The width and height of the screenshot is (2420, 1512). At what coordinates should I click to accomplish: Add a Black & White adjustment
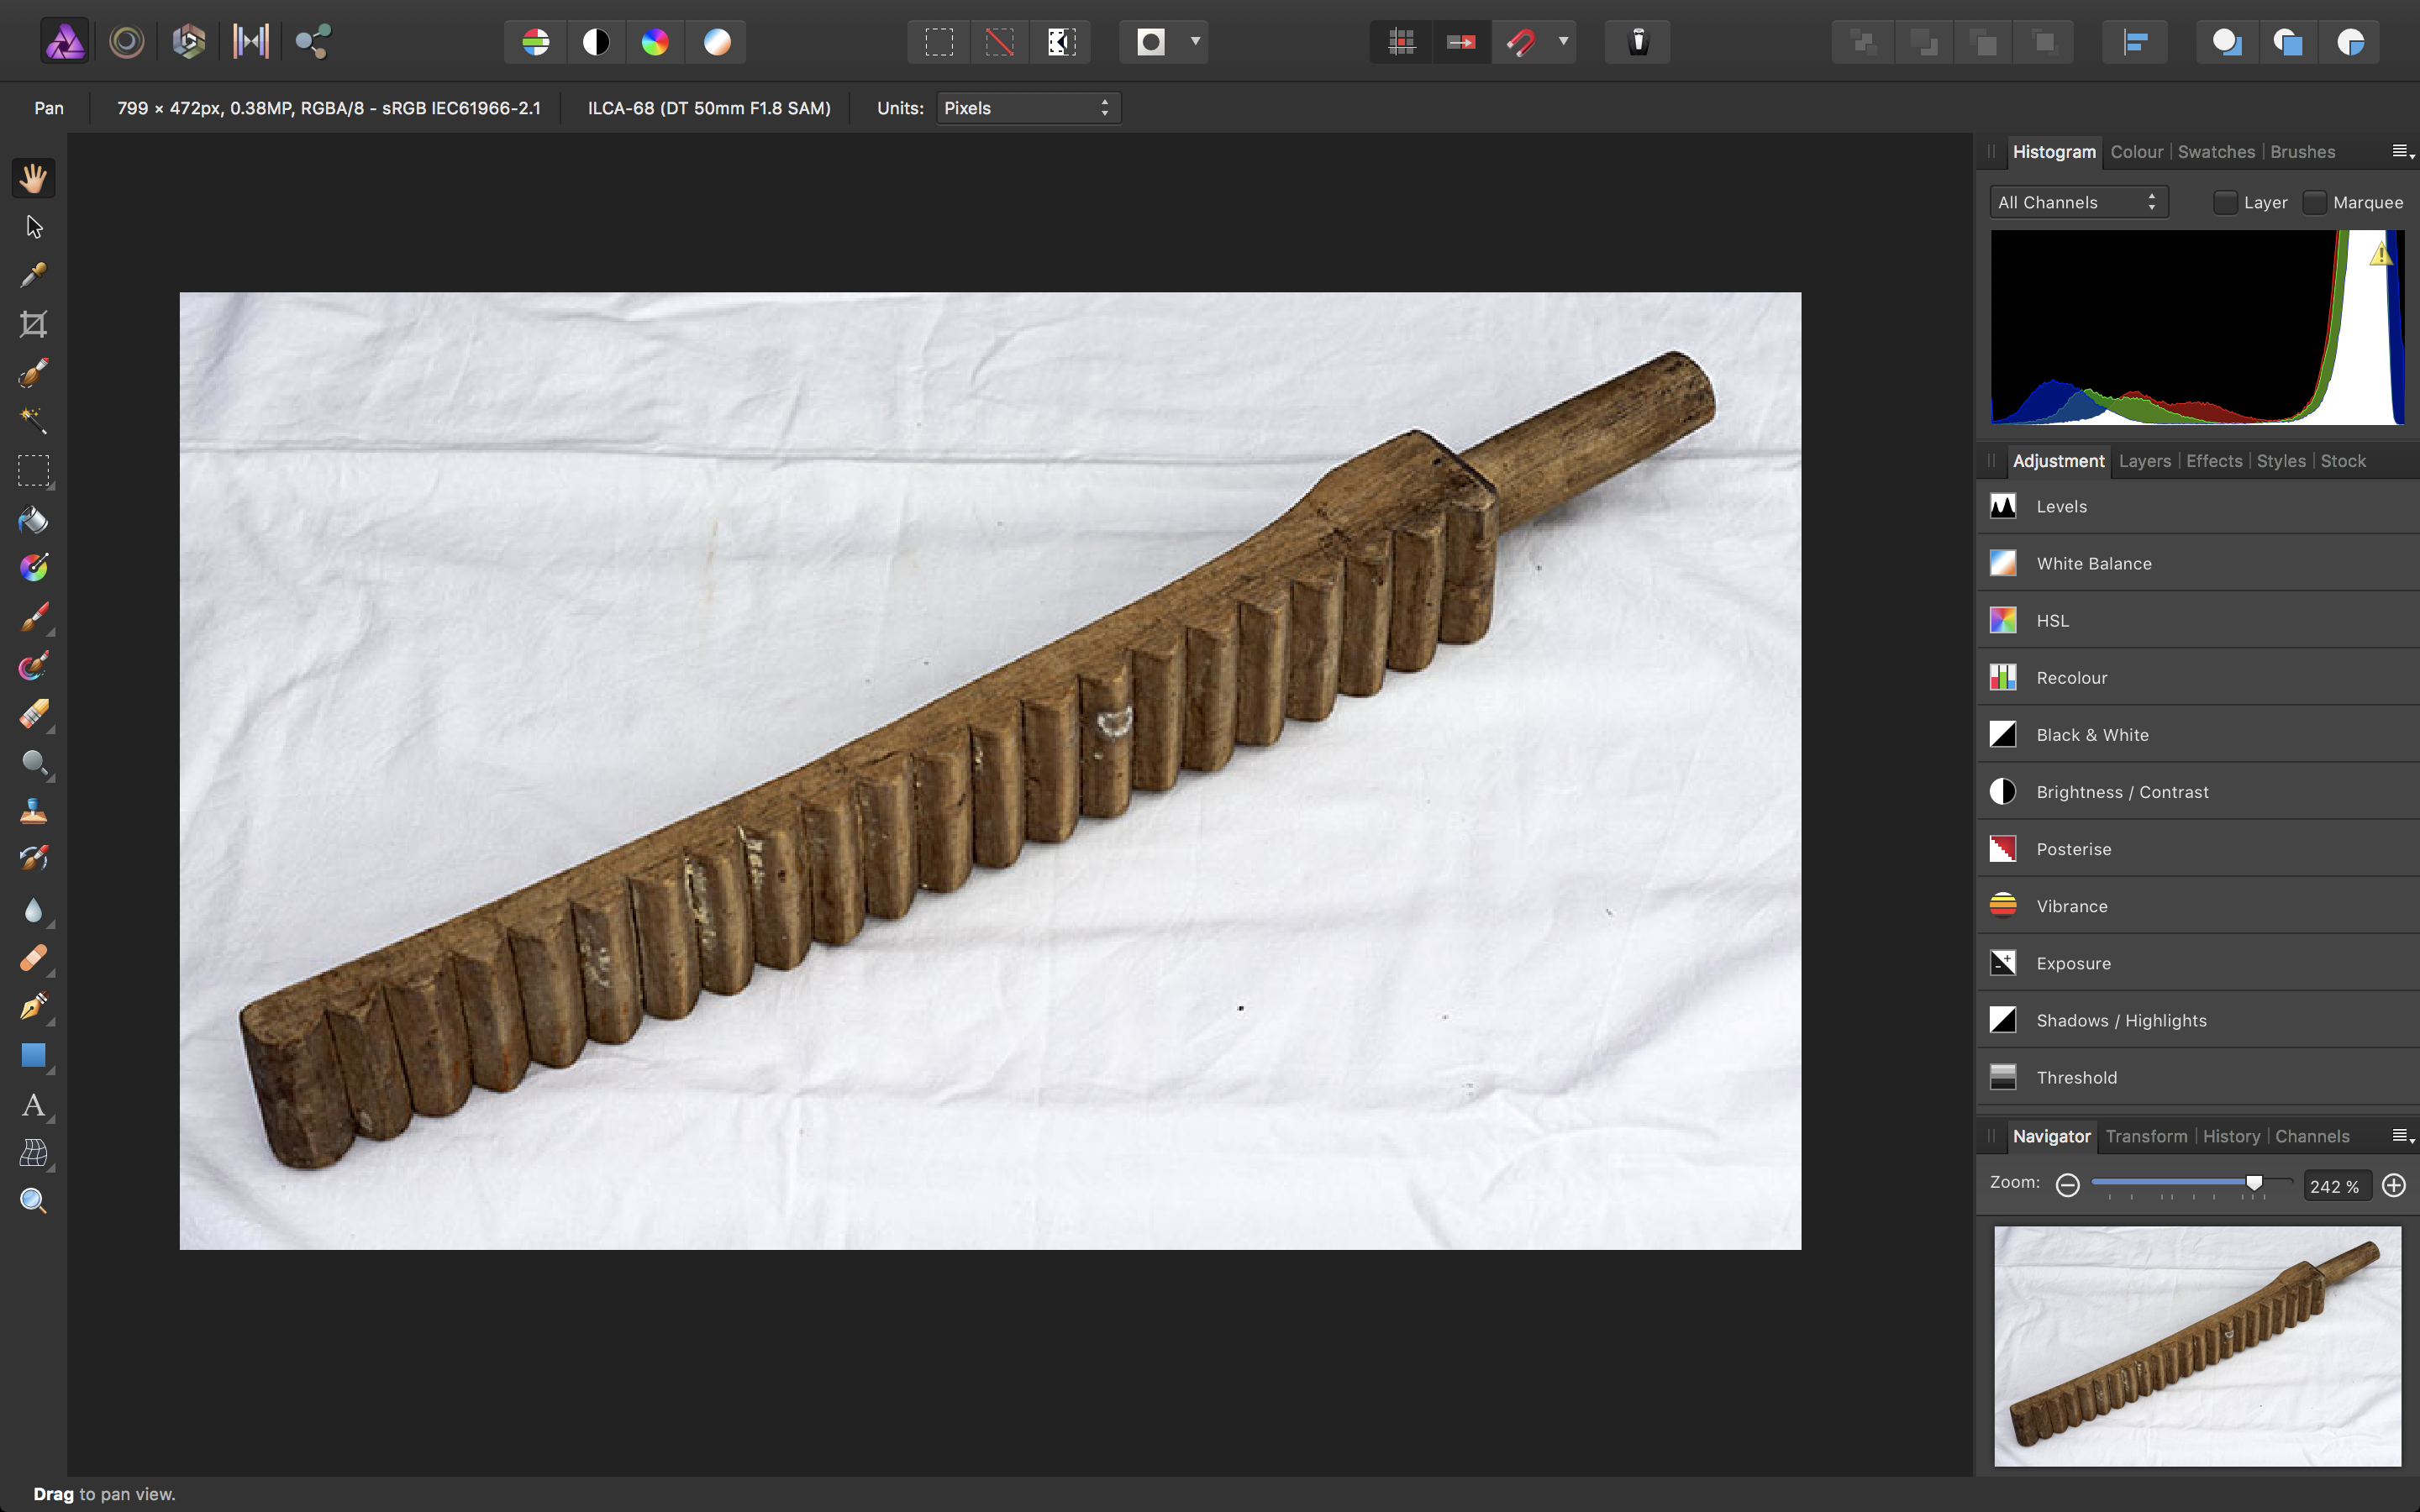pyautogui.click(x=2092, y=735)
